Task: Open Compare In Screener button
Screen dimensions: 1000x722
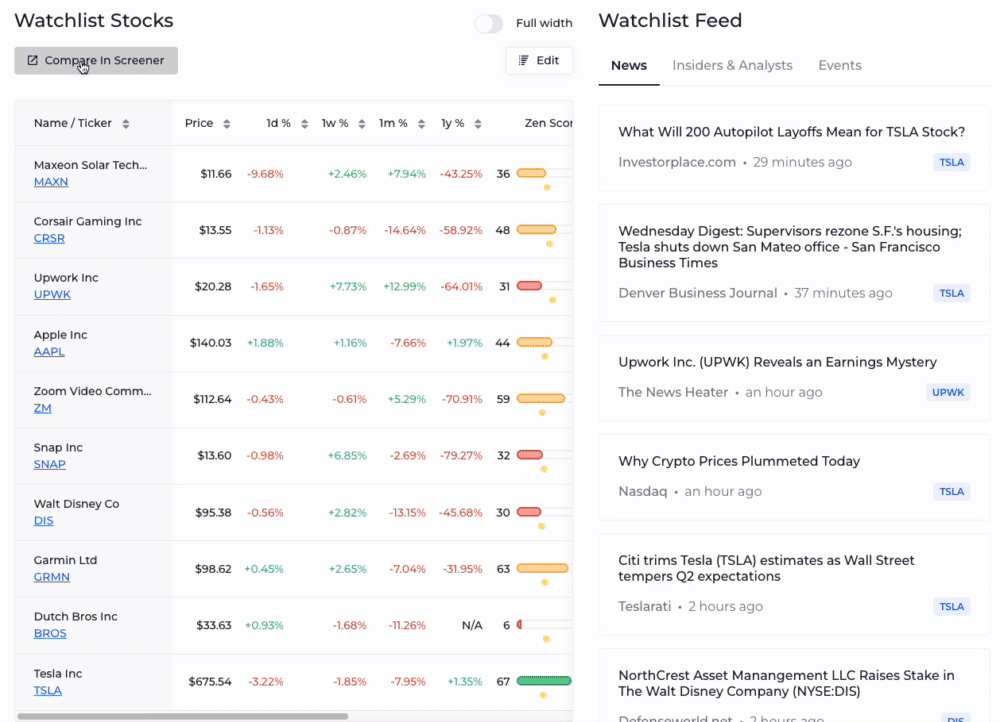Action: click(96, 61)
